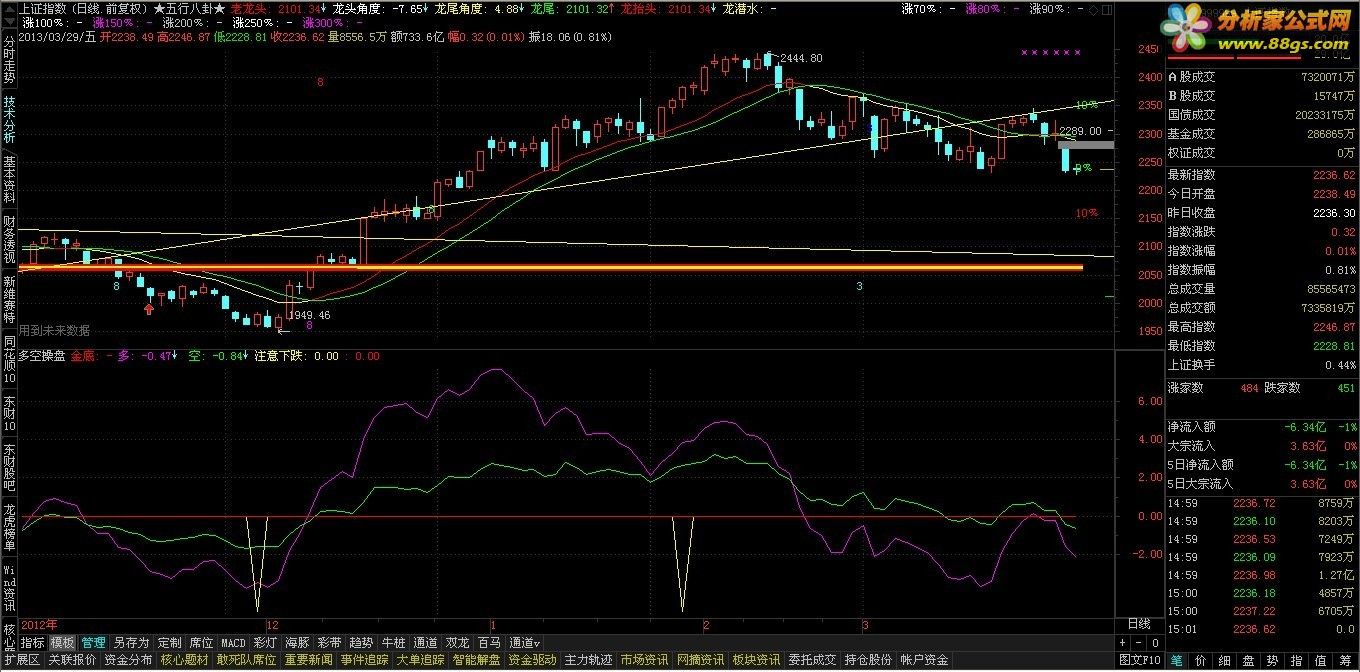Open the 持仓股份 tab
Image resolution: width=1360 pixels, height=672 pixels.
(868, 660)
